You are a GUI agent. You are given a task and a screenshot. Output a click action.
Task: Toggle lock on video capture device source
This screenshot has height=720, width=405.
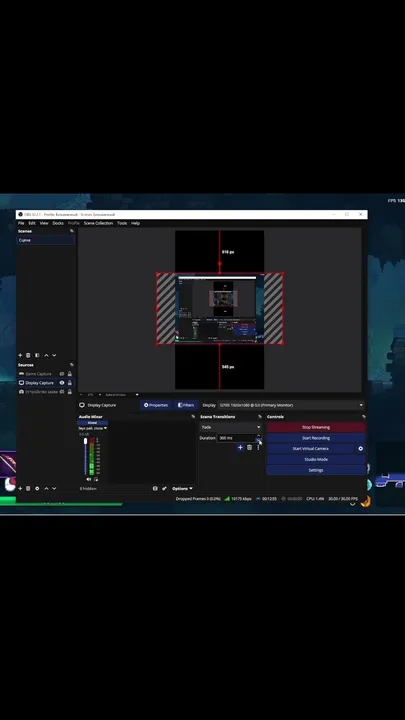tap(70, 392)
